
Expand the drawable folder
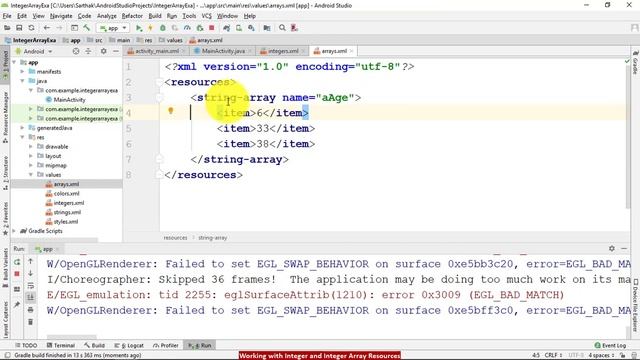tap(31, 147)
